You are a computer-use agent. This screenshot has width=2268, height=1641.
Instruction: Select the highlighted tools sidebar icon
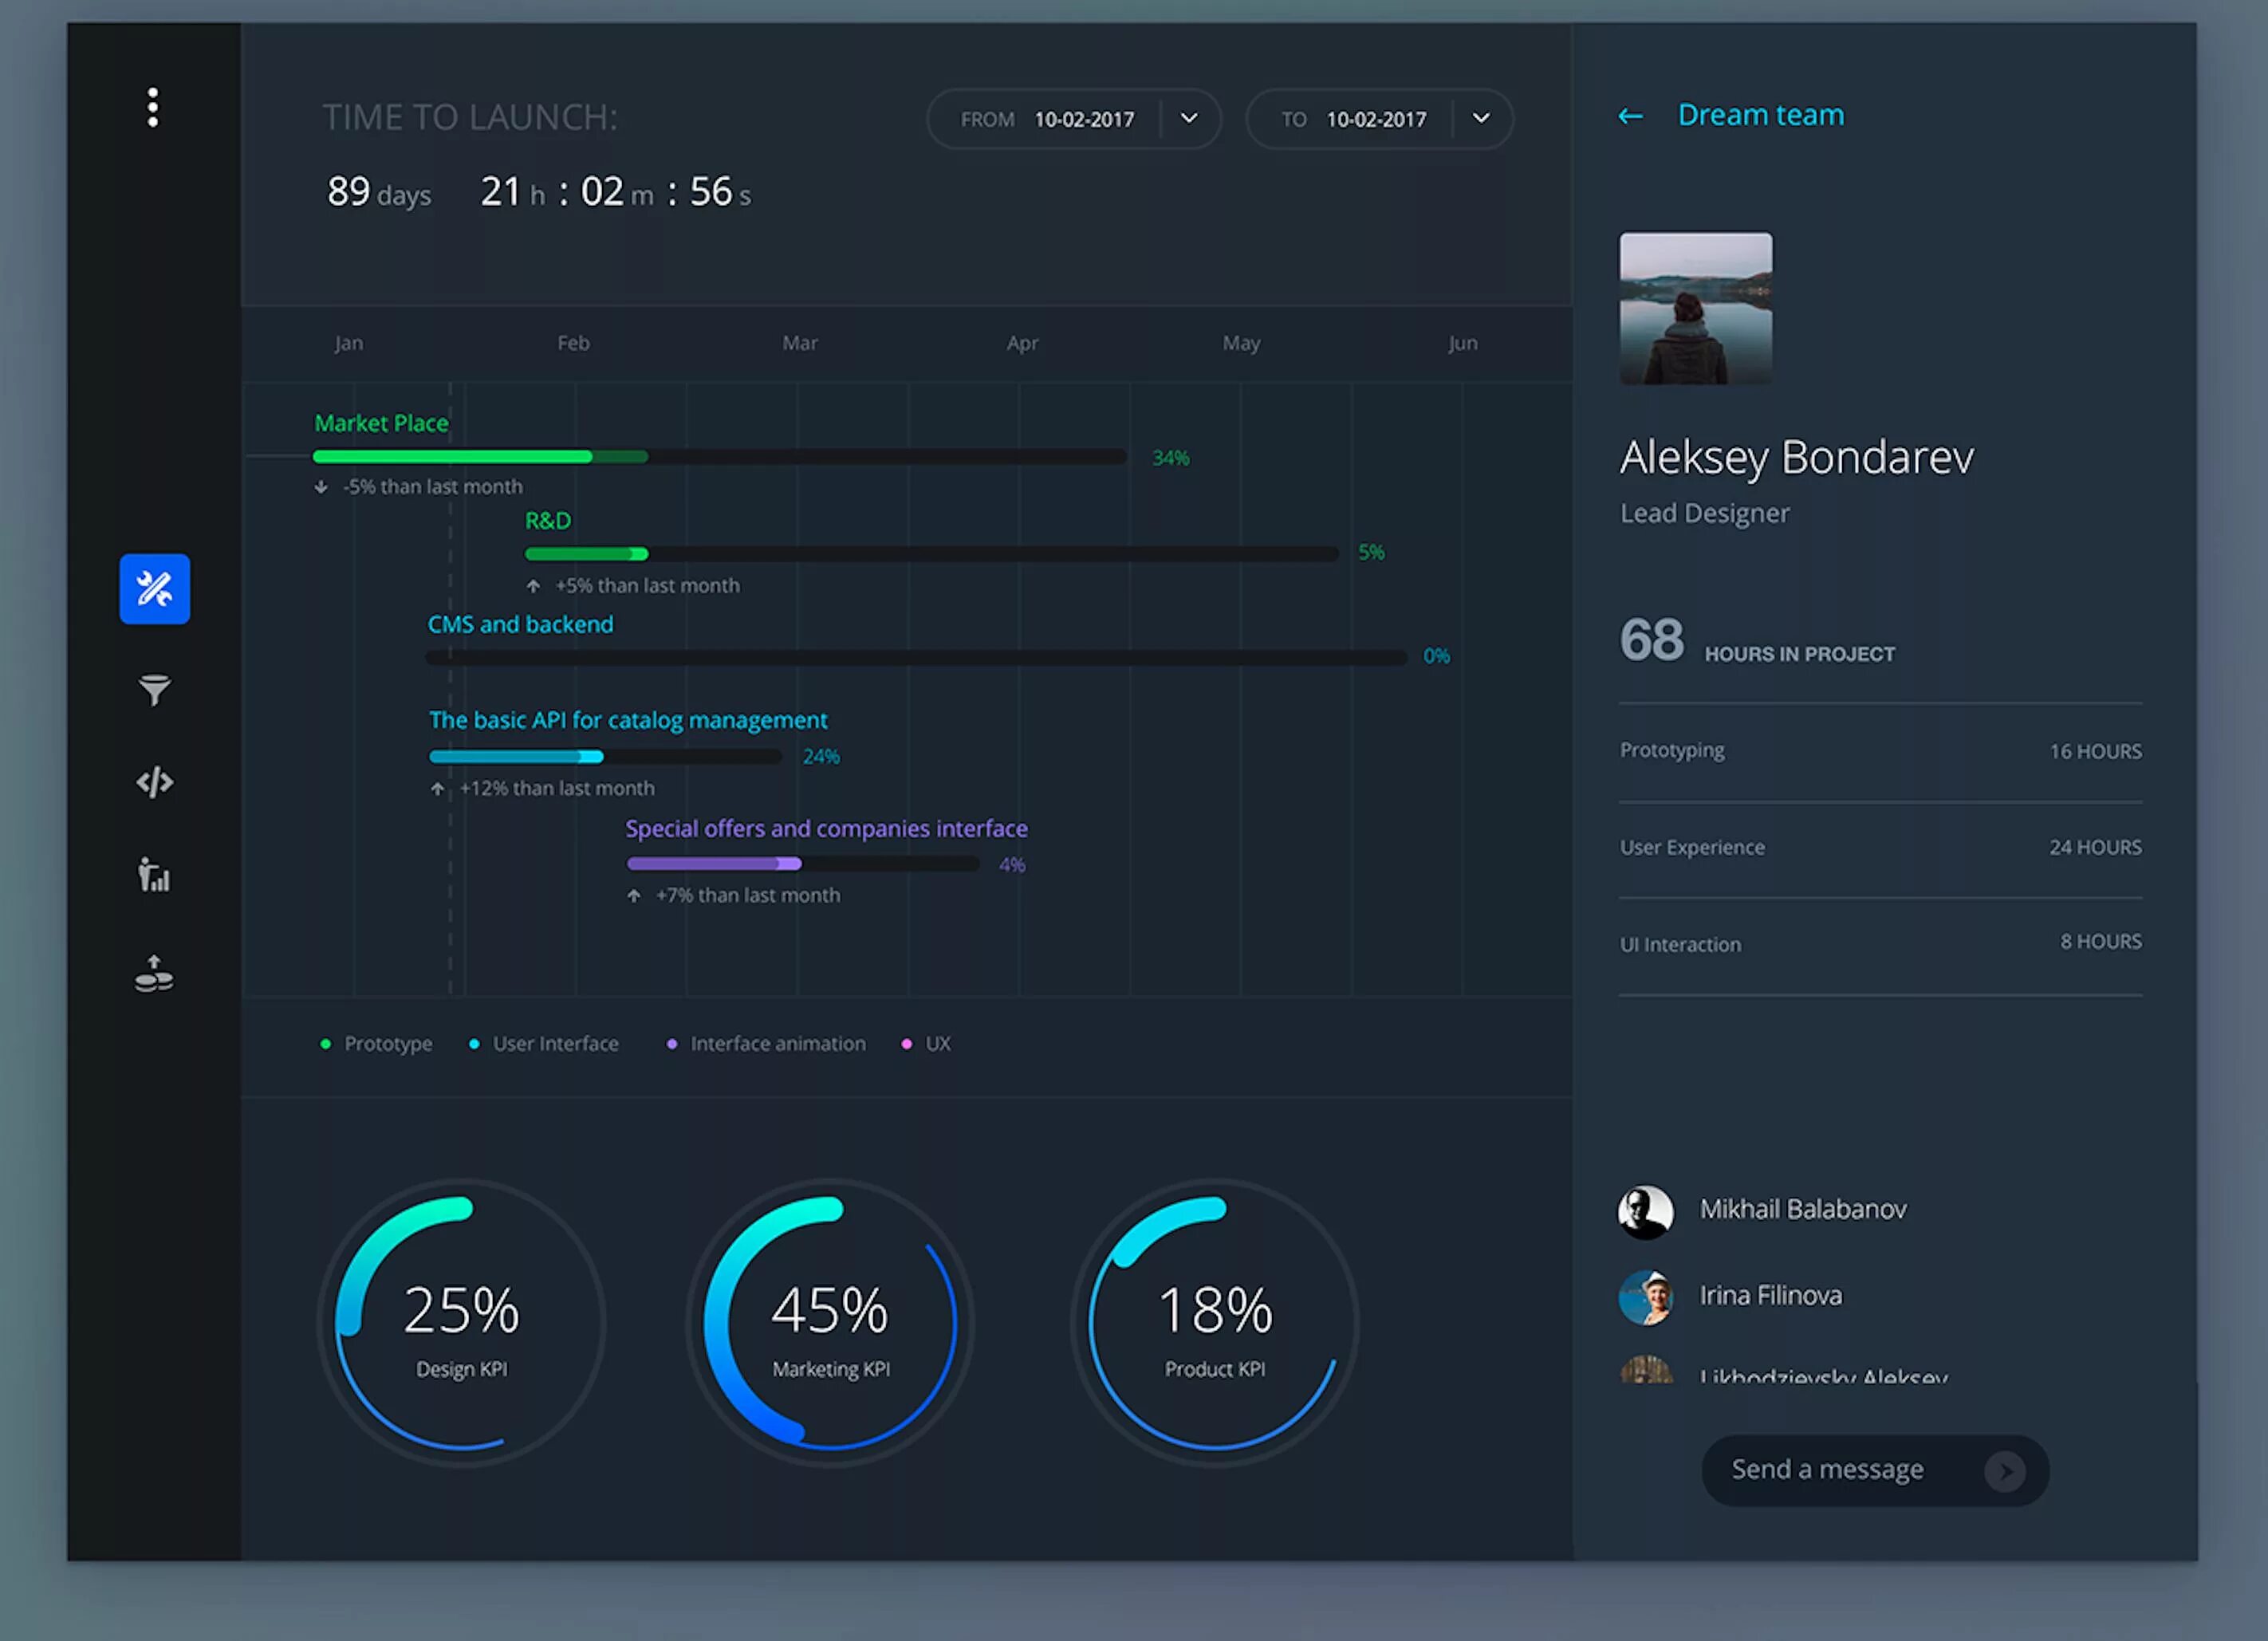tap(155, 589)
